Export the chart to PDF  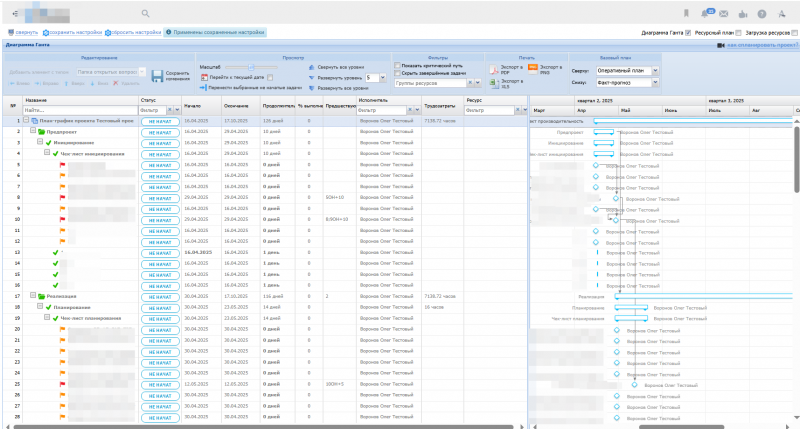pyautogui.click(x=495, y=69)
